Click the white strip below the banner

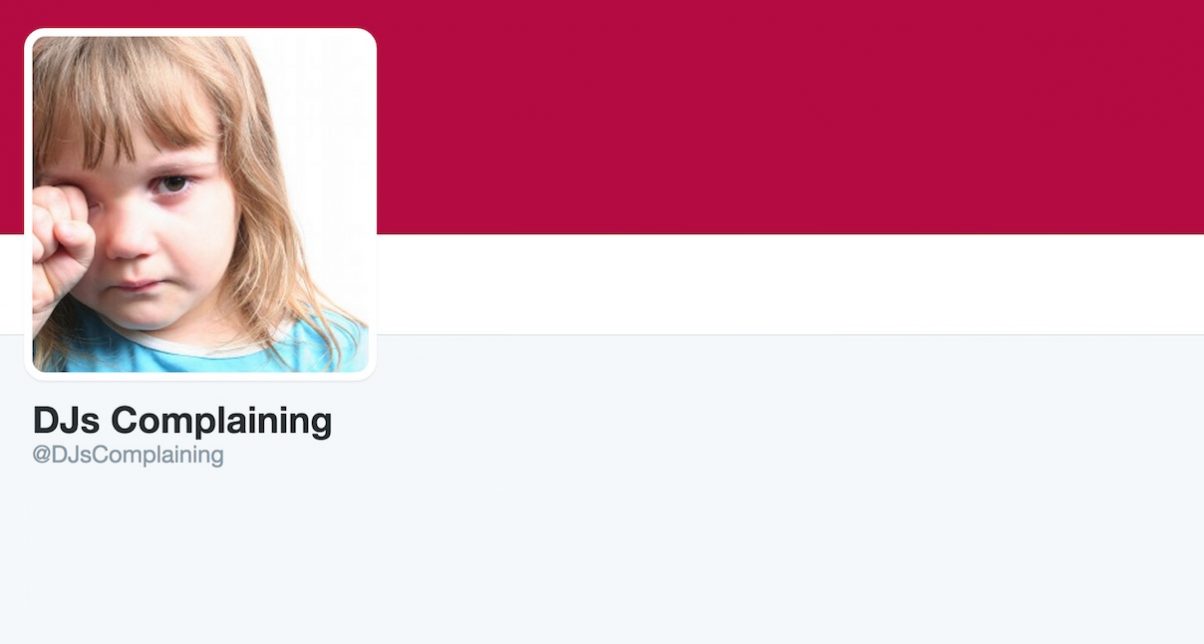[x=790, y=284]
